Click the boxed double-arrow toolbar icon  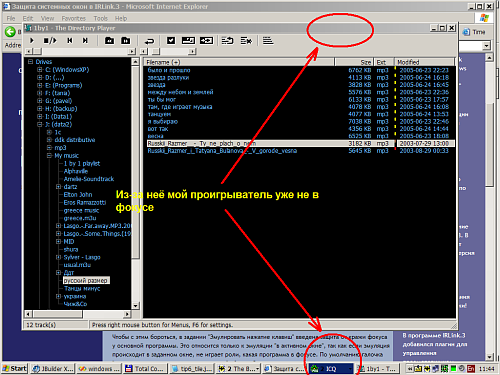pos(206,40)
